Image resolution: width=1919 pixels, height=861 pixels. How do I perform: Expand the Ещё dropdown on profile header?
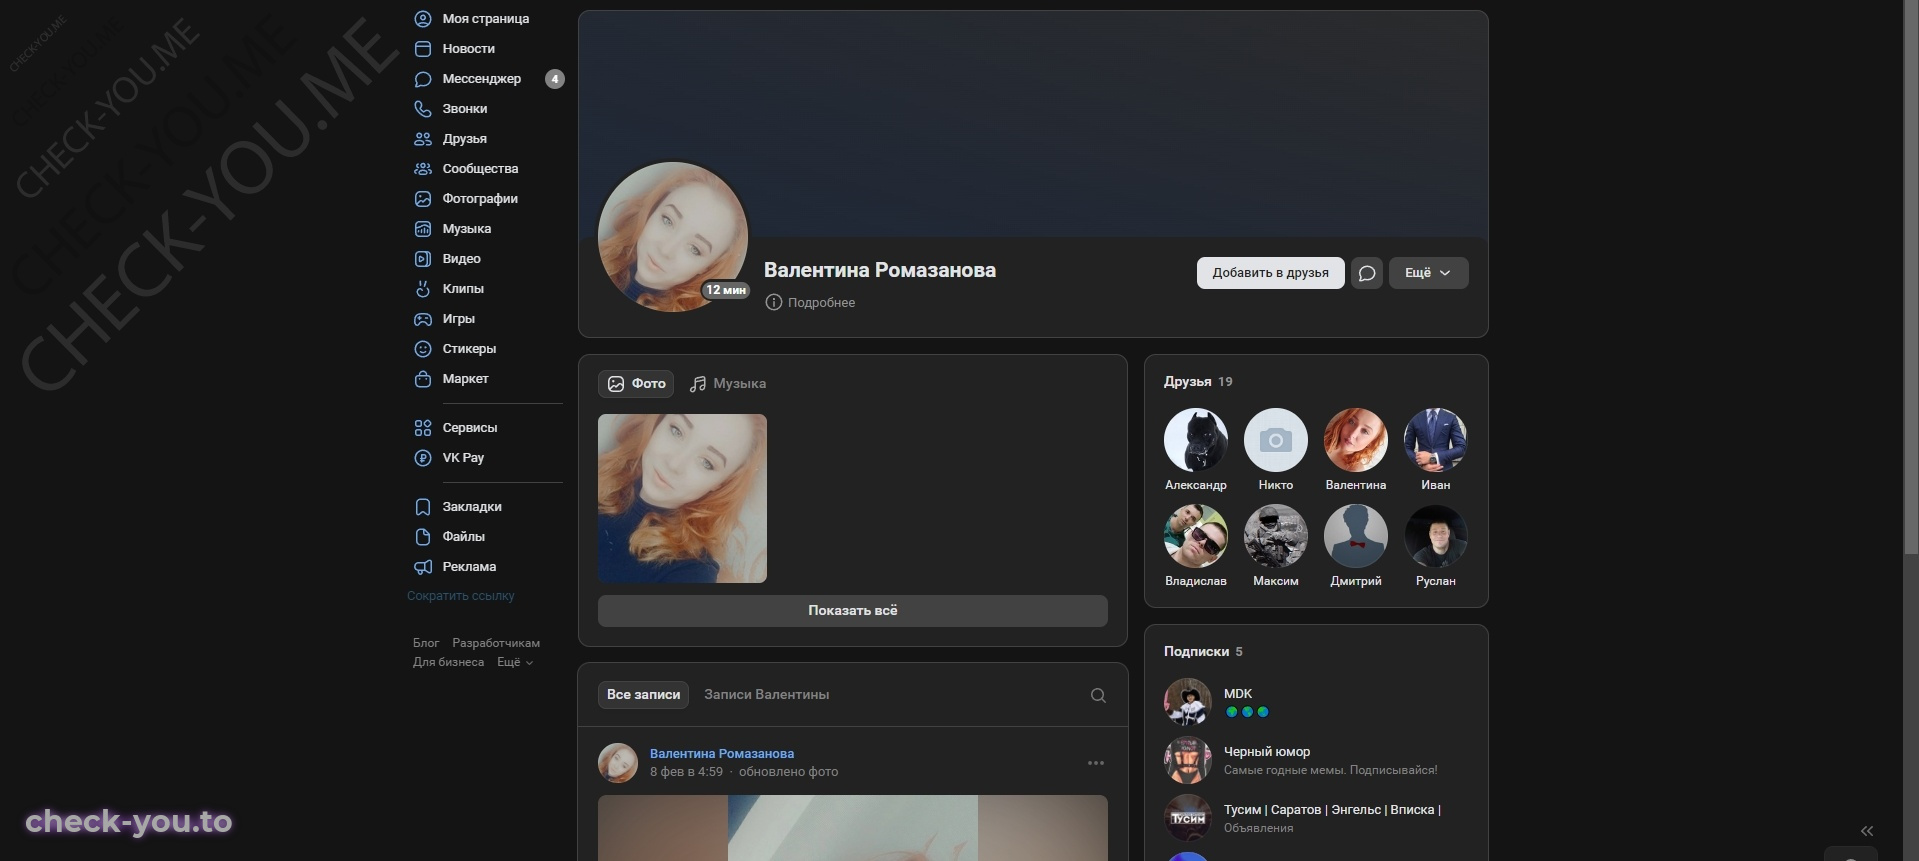1428,273
